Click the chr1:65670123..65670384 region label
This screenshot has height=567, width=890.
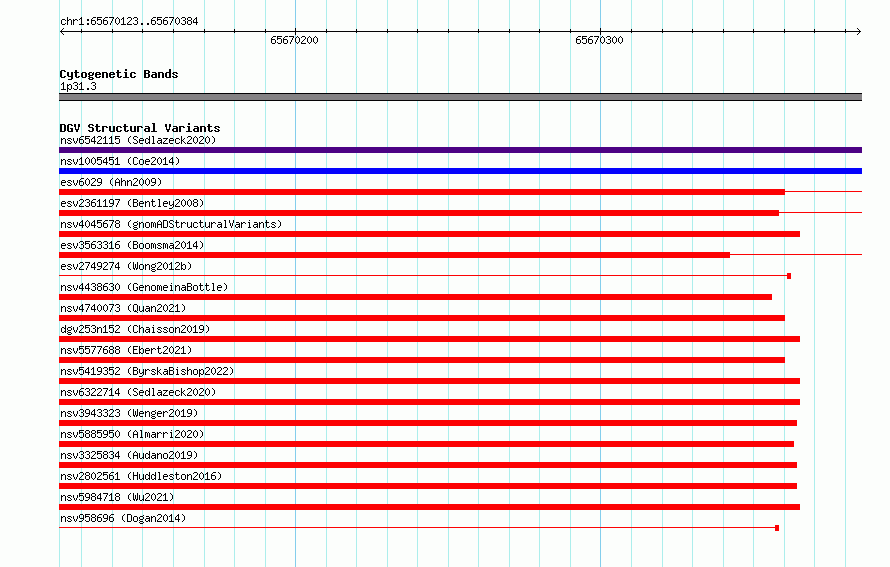pyautogui.click(x=129, y=21)
